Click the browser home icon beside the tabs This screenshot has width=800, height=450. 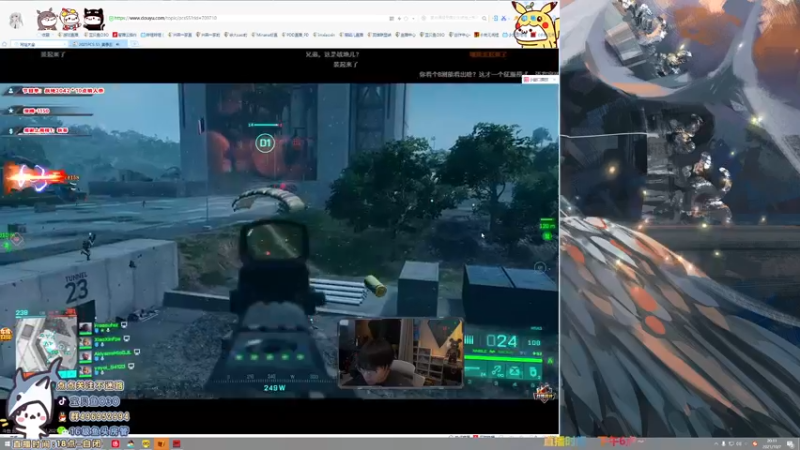[5, 44]
